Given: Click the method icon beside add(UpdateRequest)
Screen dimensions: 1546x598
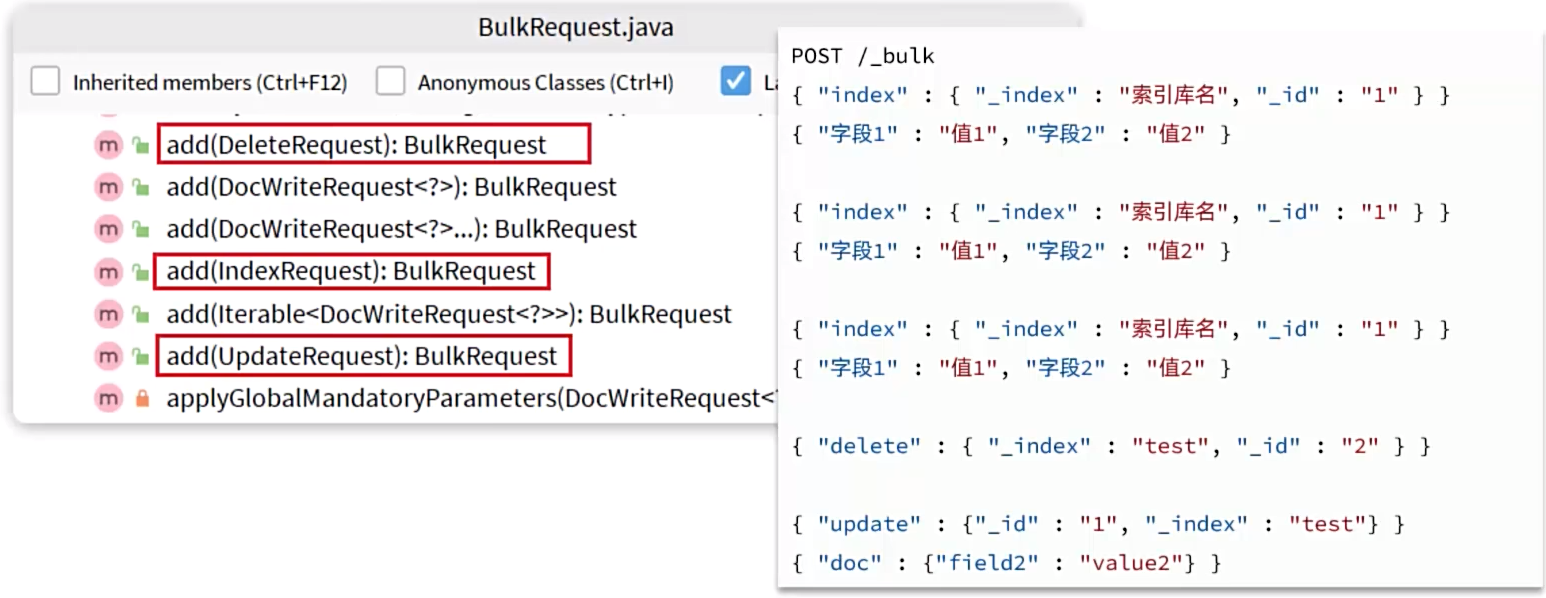Looking at the screenshot, I should click(x=107, y=356).
